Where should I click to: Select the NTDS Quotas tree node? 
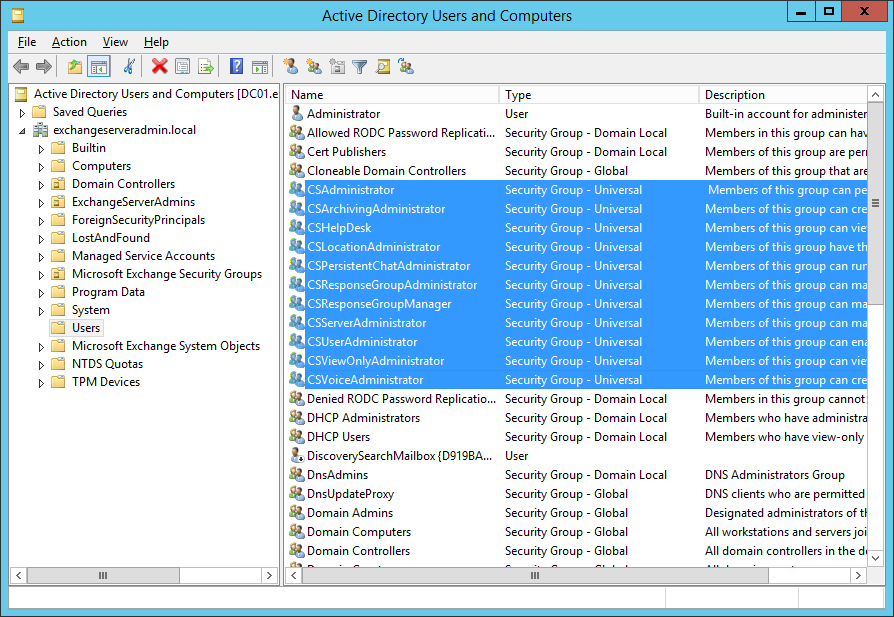(107, 364)
